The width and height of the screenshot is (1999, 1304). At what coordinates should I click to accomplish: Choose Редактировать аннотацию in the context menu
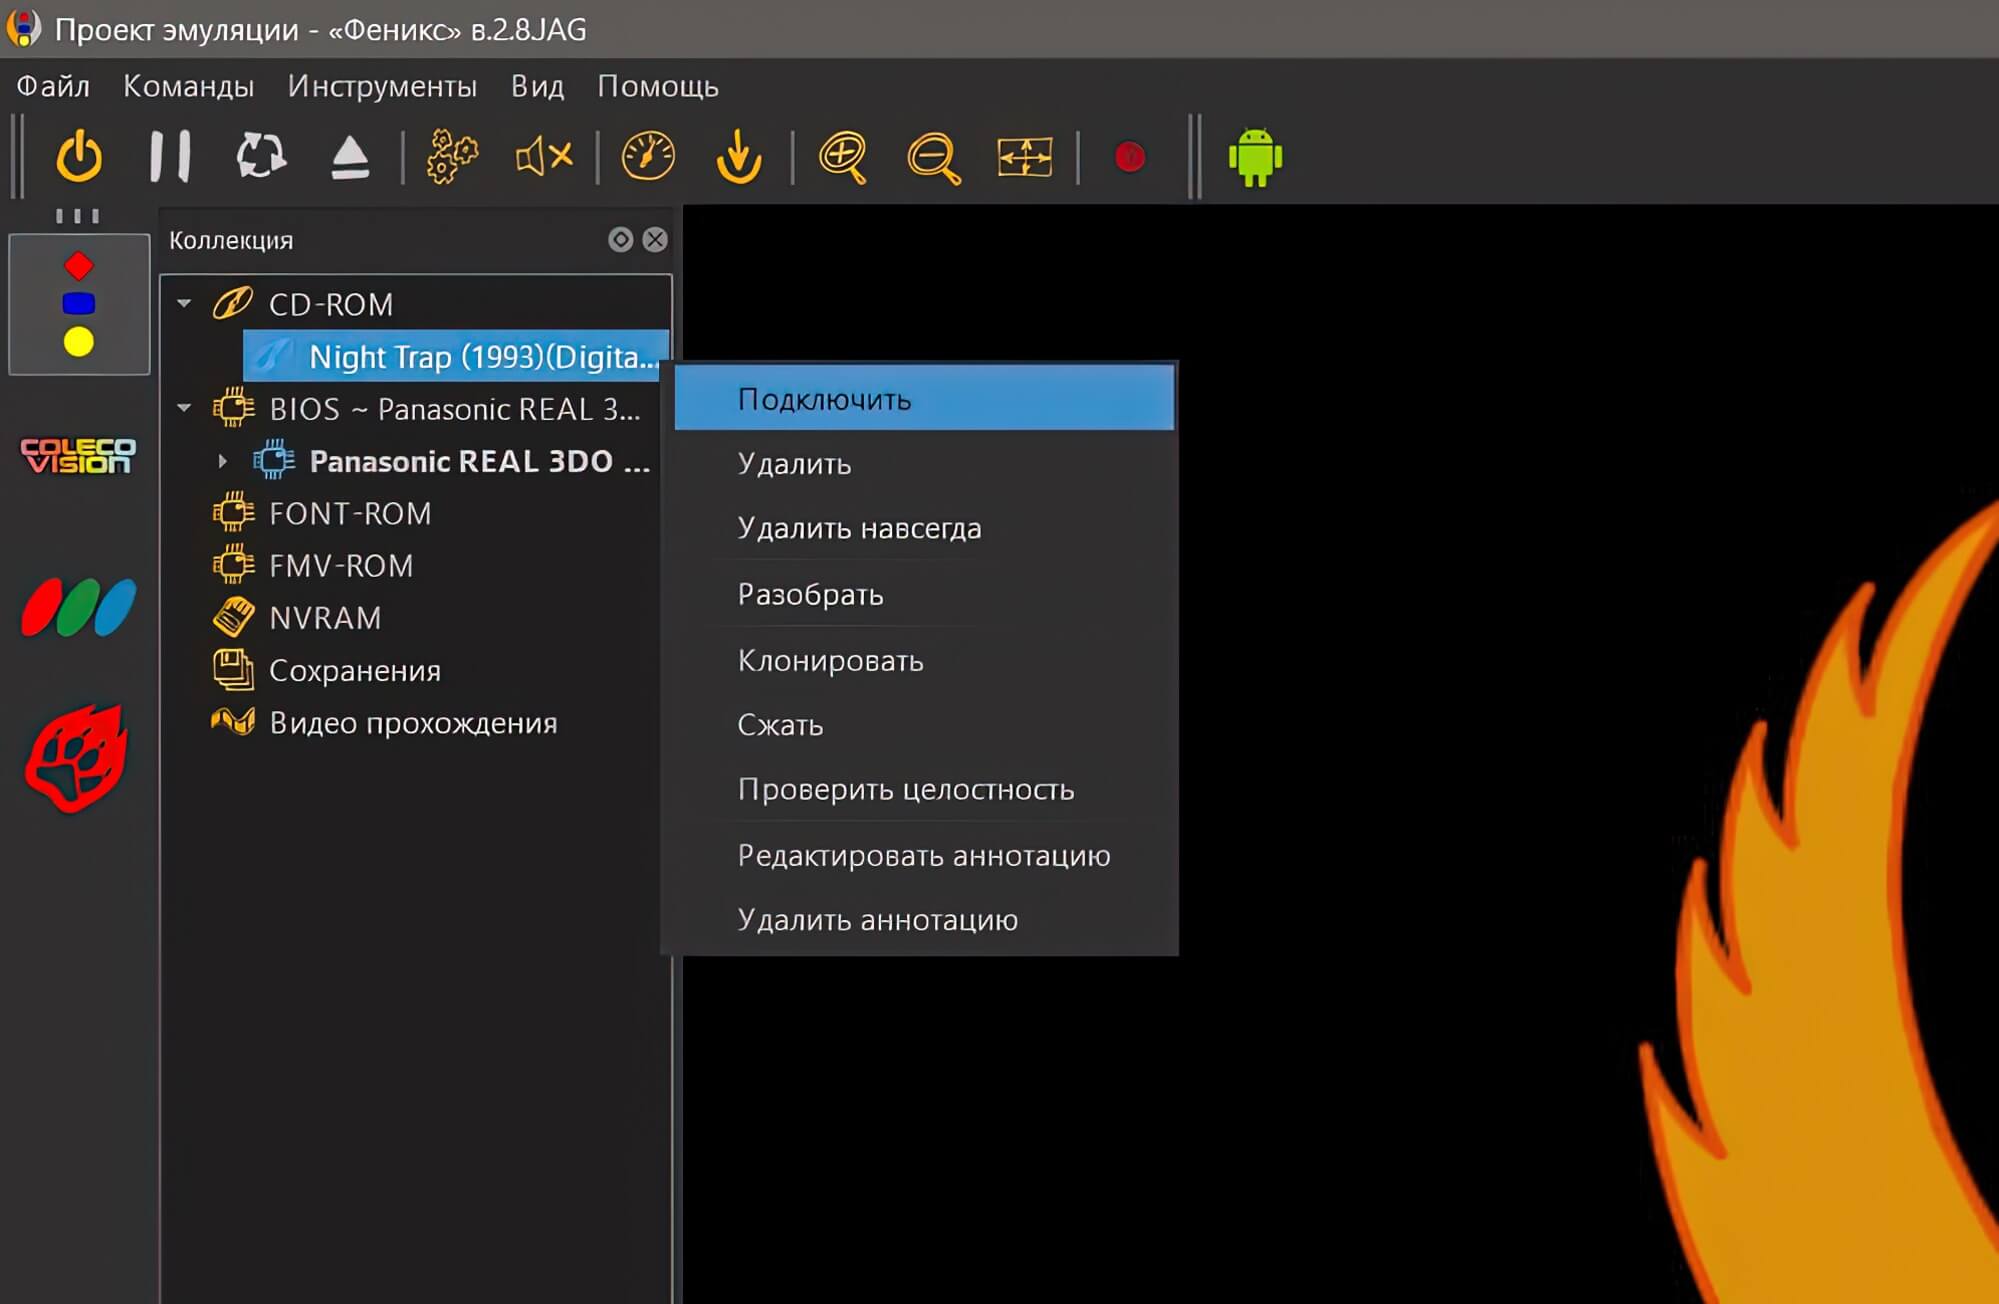924,856
